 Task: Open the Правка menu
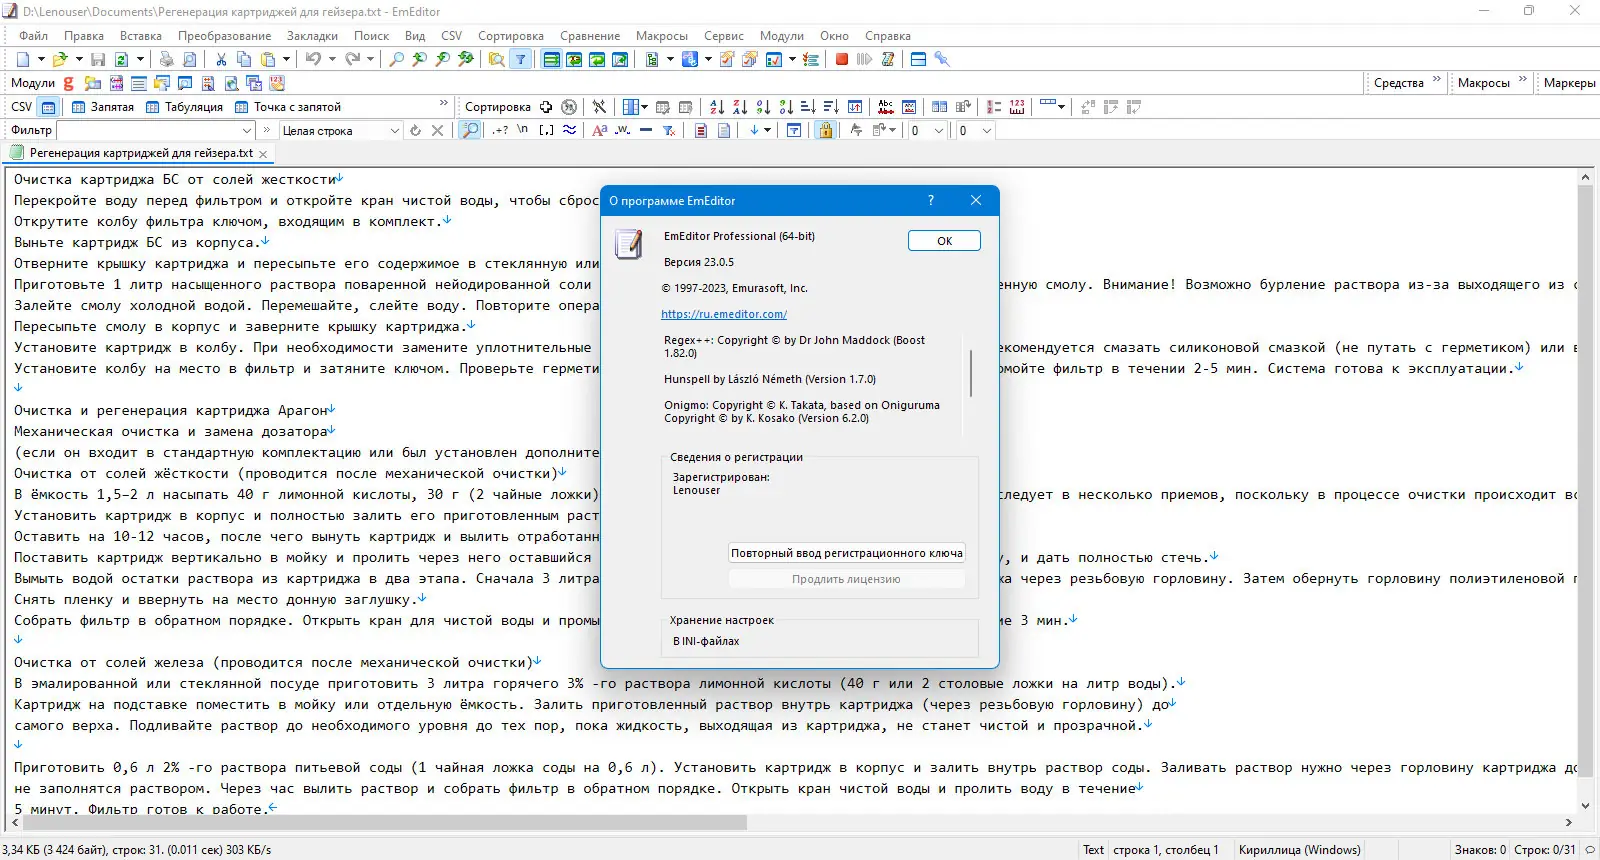[x=84, y=36]
